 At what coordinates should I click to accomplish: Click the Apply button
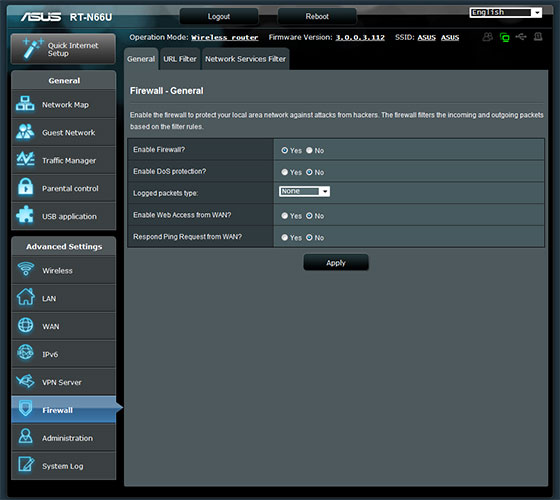(336, 262)
